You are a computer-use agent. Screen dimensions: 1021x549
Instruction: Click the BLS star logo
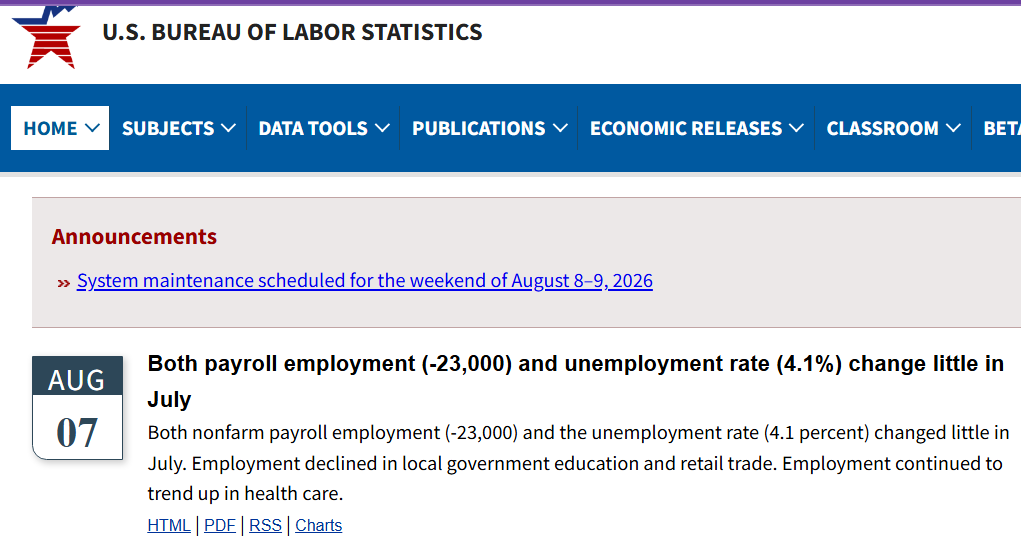tap(46, 36)
